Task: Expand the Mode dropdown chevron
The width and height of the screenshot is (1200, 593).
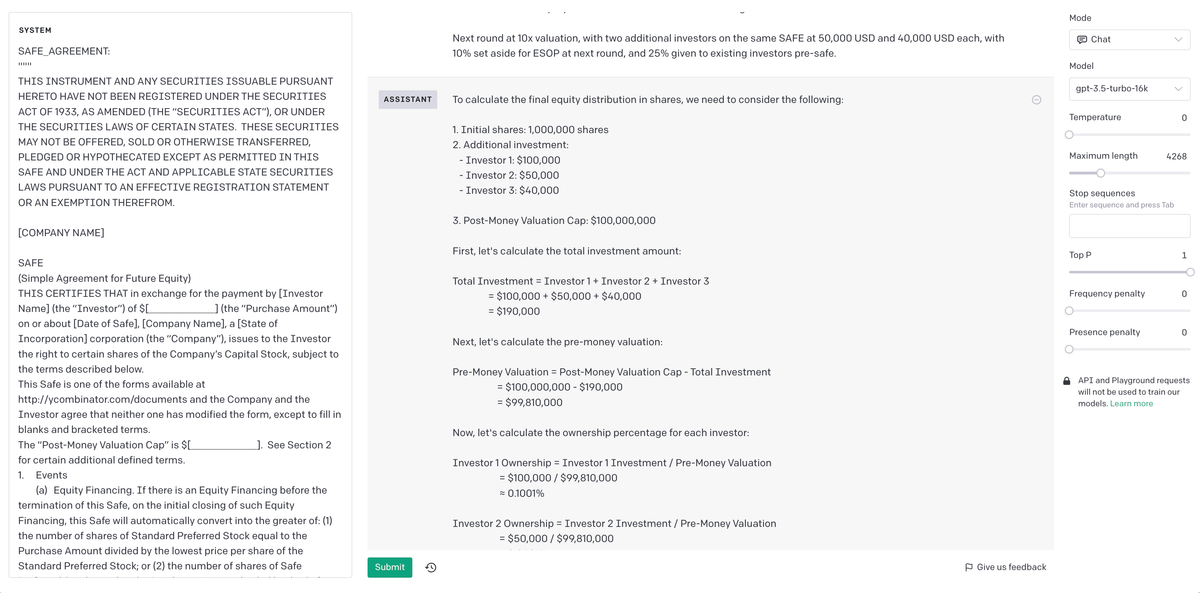Action: tap(1178, 39)
